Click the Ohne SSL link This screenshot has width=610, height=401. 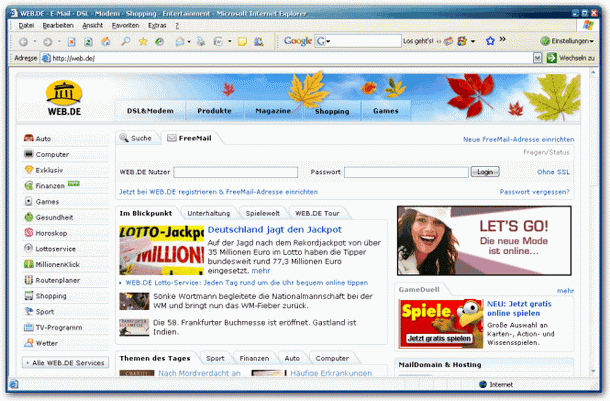(x=553, y=172)
